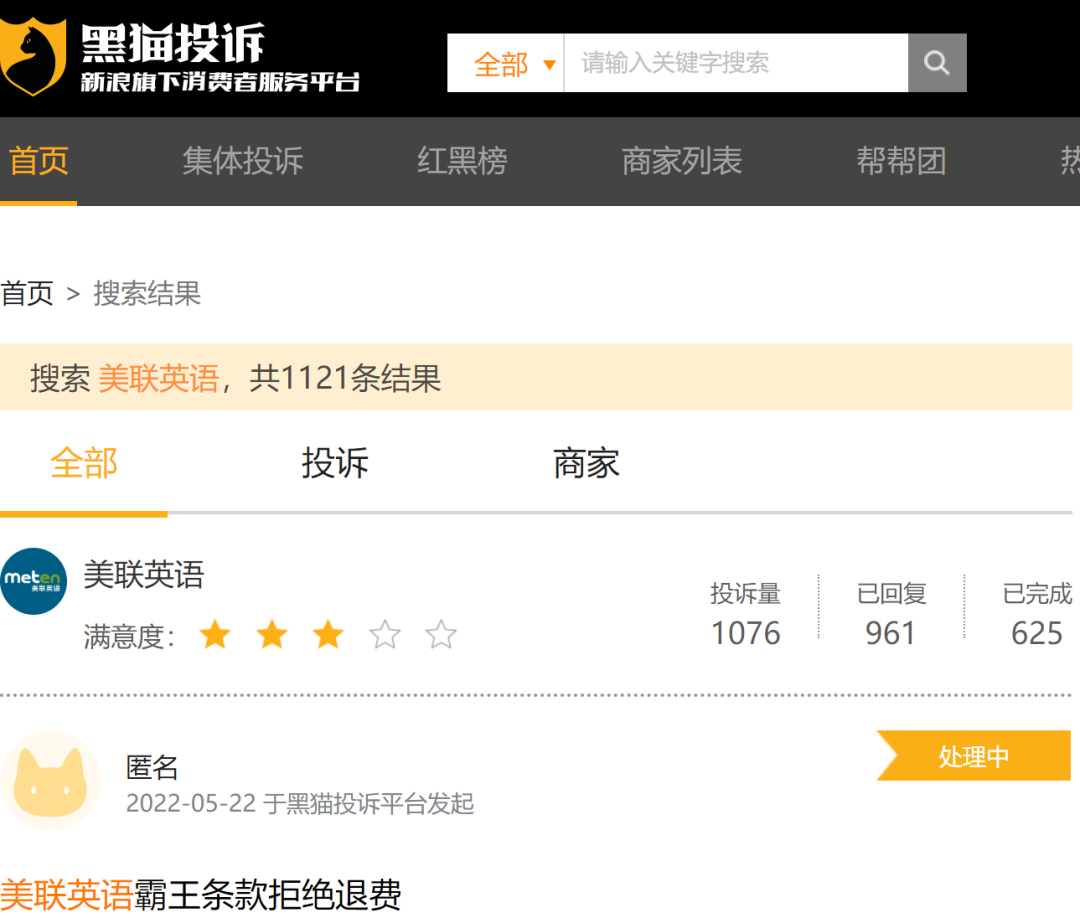The image size is (1080, 918).
Task: Click the magnifying glass search button
Action: pos(937,63)
